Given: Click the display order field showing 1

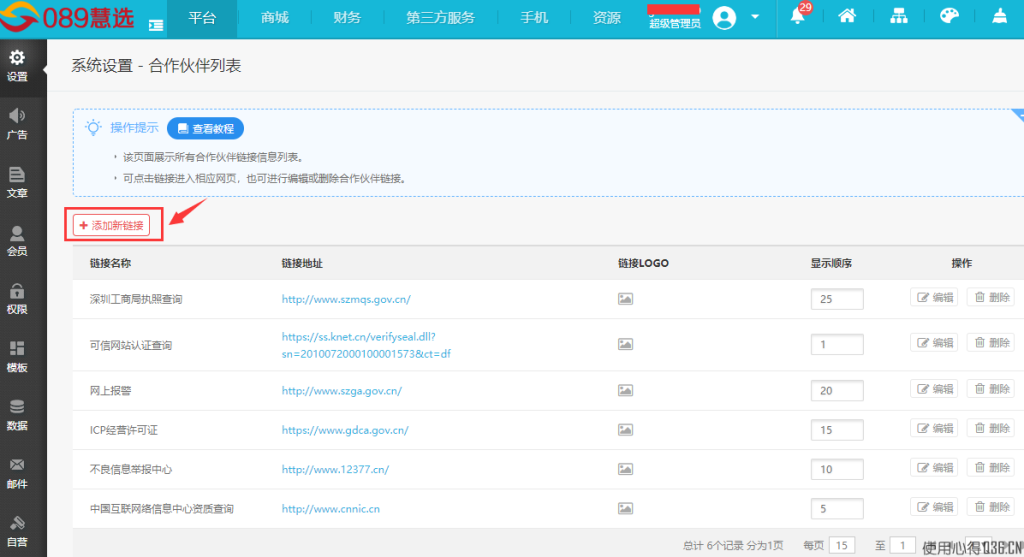Looking at the screenshot, I should (837, 344).
